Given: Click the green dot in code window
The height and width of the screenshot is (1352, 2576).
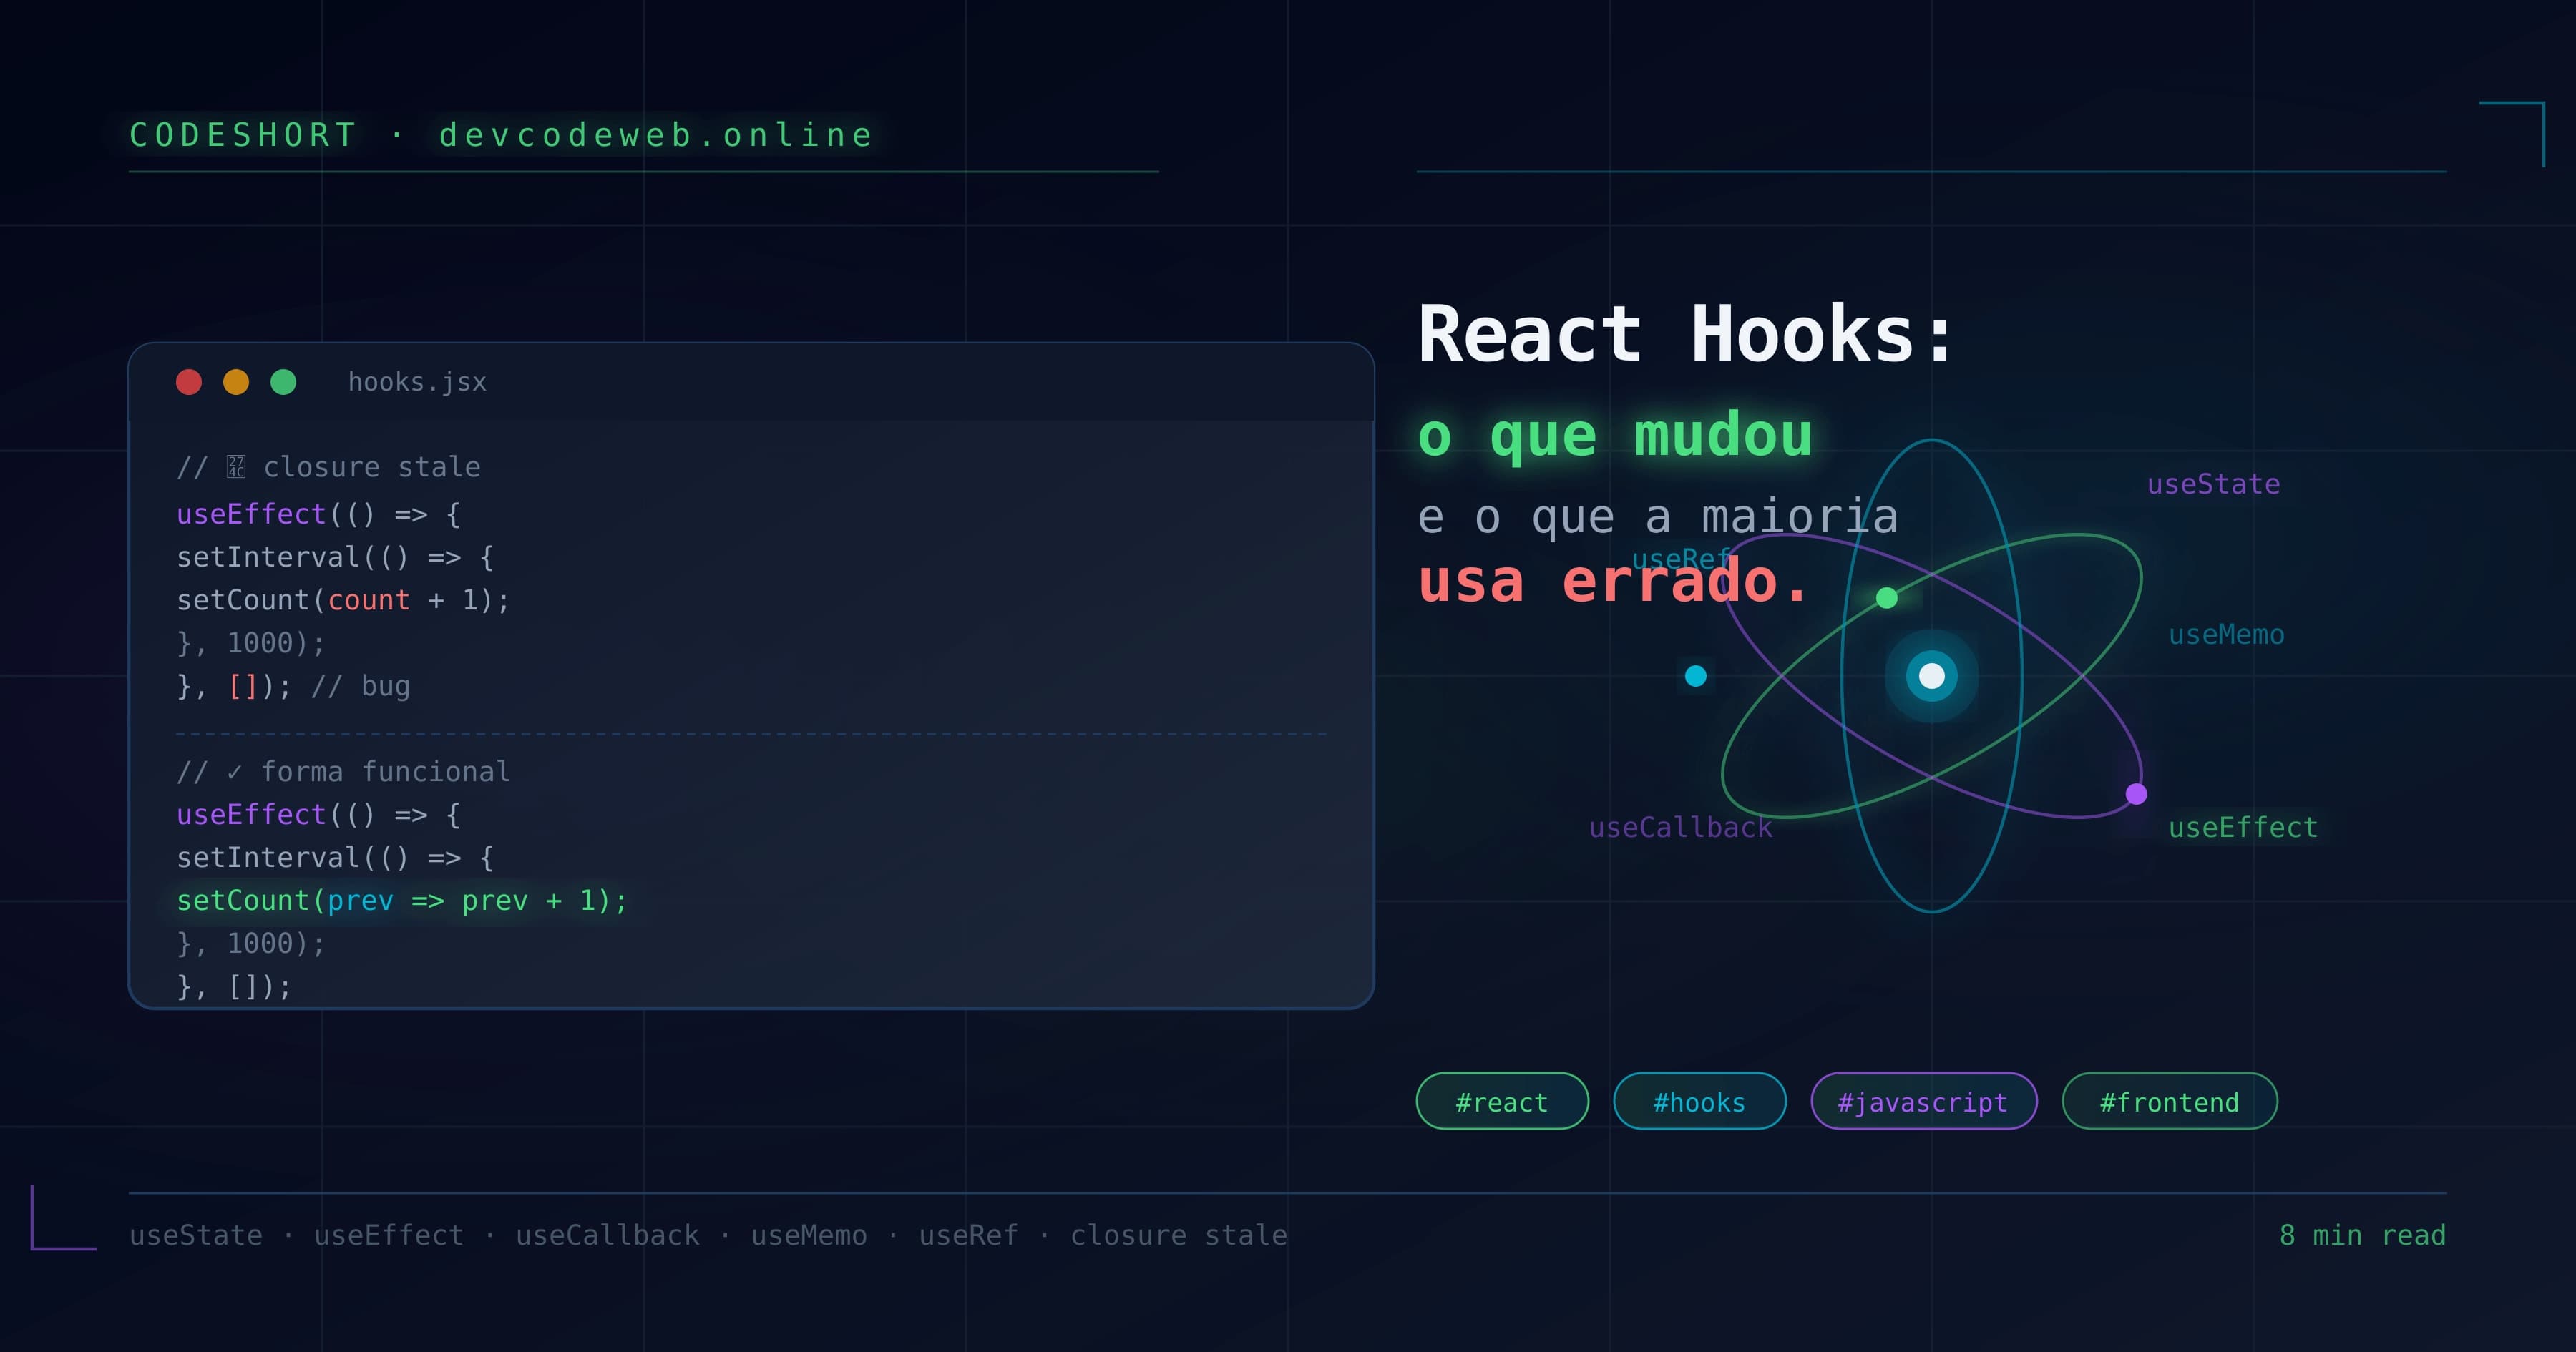Looking at the screenshot, I should (283, 382).
